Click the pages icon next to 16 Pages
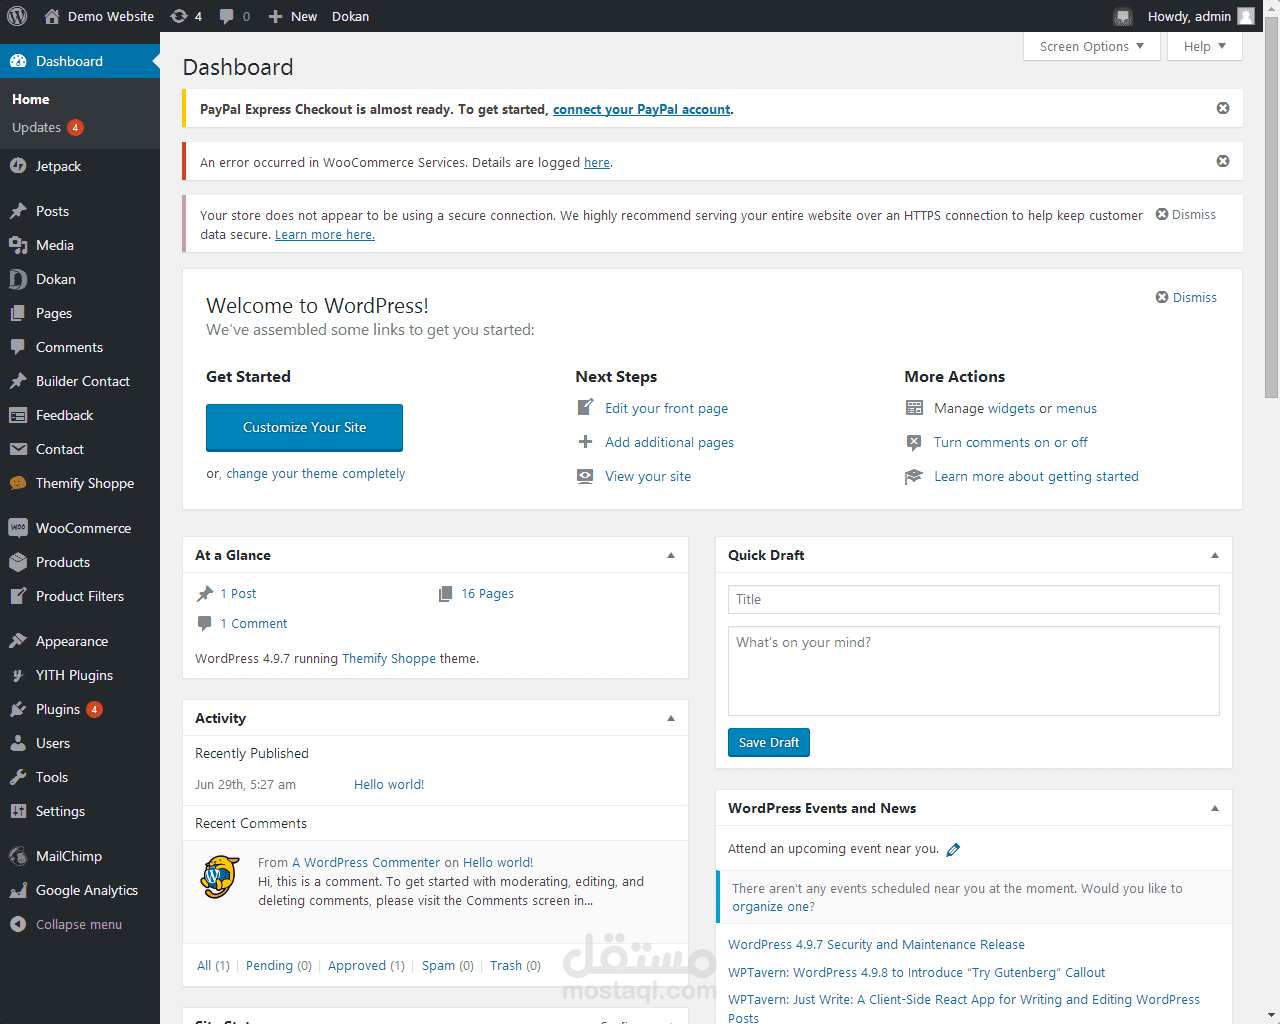1280x1024 pixels. [446, 593]
